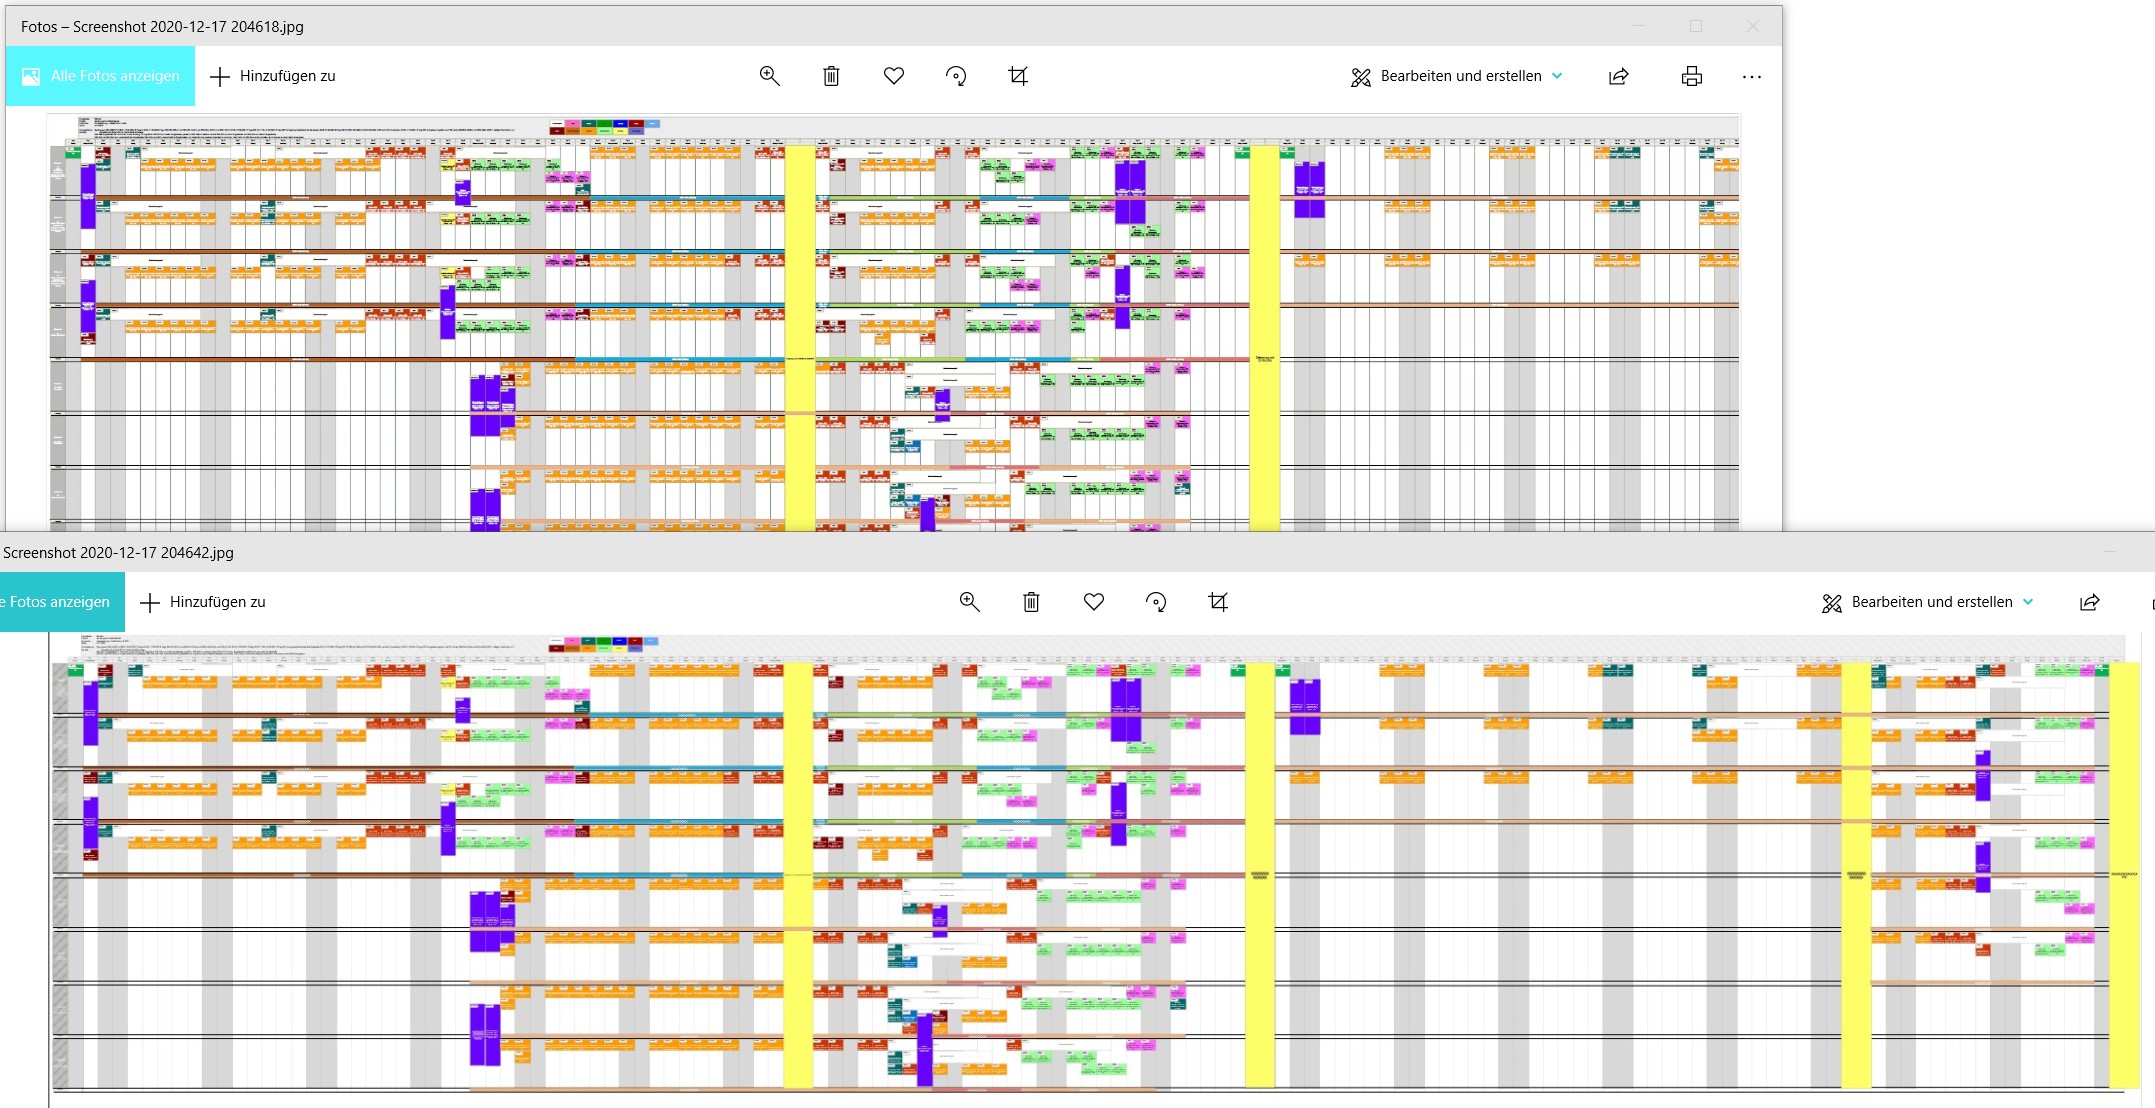Image resolution: width=2155 pixels, height=1108 pixels.
Task: Print the top window's screenshot
Action: click(1692, 76)
